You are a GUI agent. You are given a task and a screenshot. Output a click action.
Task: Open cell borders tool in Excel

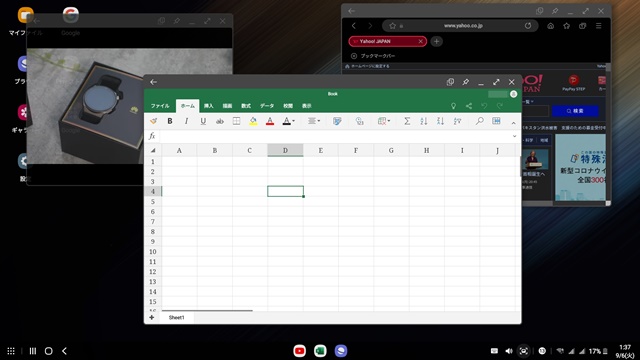(236, 121)
